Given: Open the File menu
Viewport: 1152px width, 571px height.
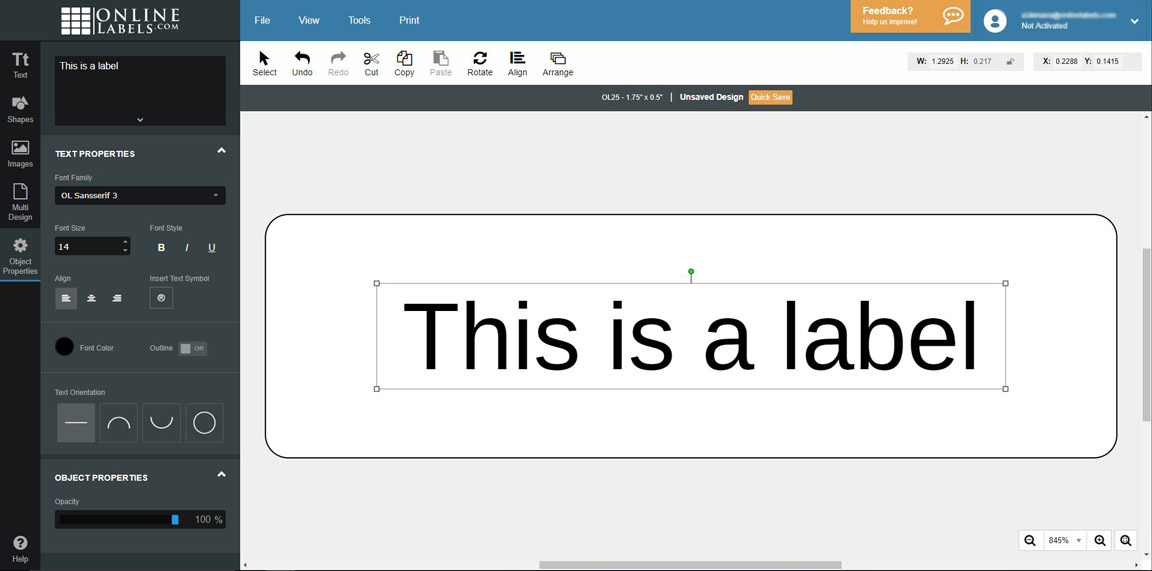Looking at the screenshot, I should pyautogui.click(x=262, y=21).
